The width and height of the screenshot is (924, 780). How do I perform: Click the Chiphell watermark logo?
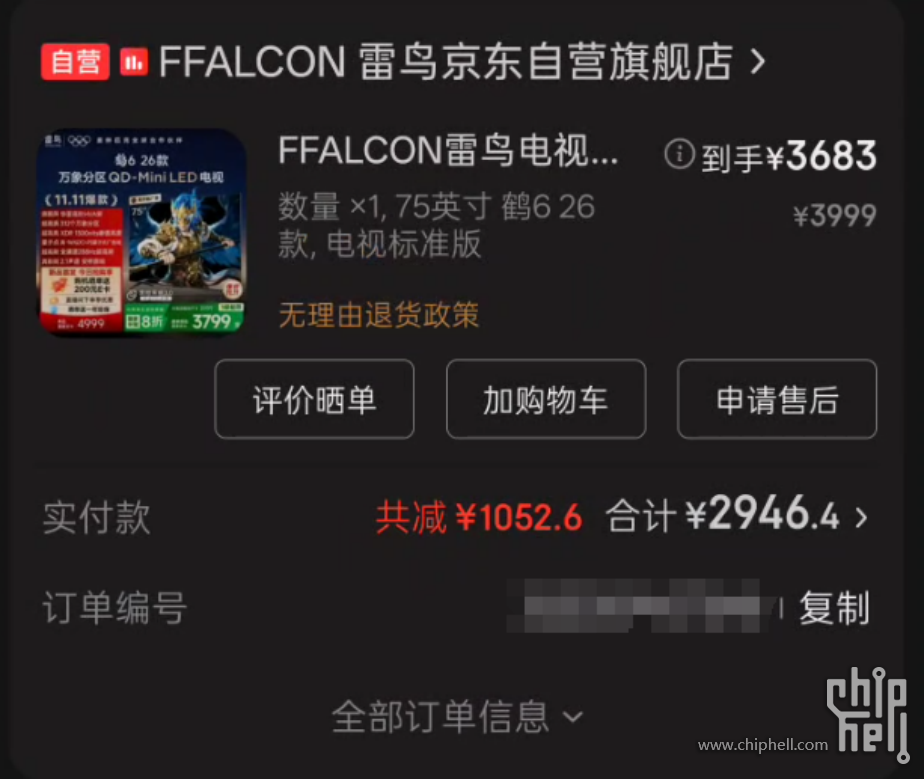866,714
